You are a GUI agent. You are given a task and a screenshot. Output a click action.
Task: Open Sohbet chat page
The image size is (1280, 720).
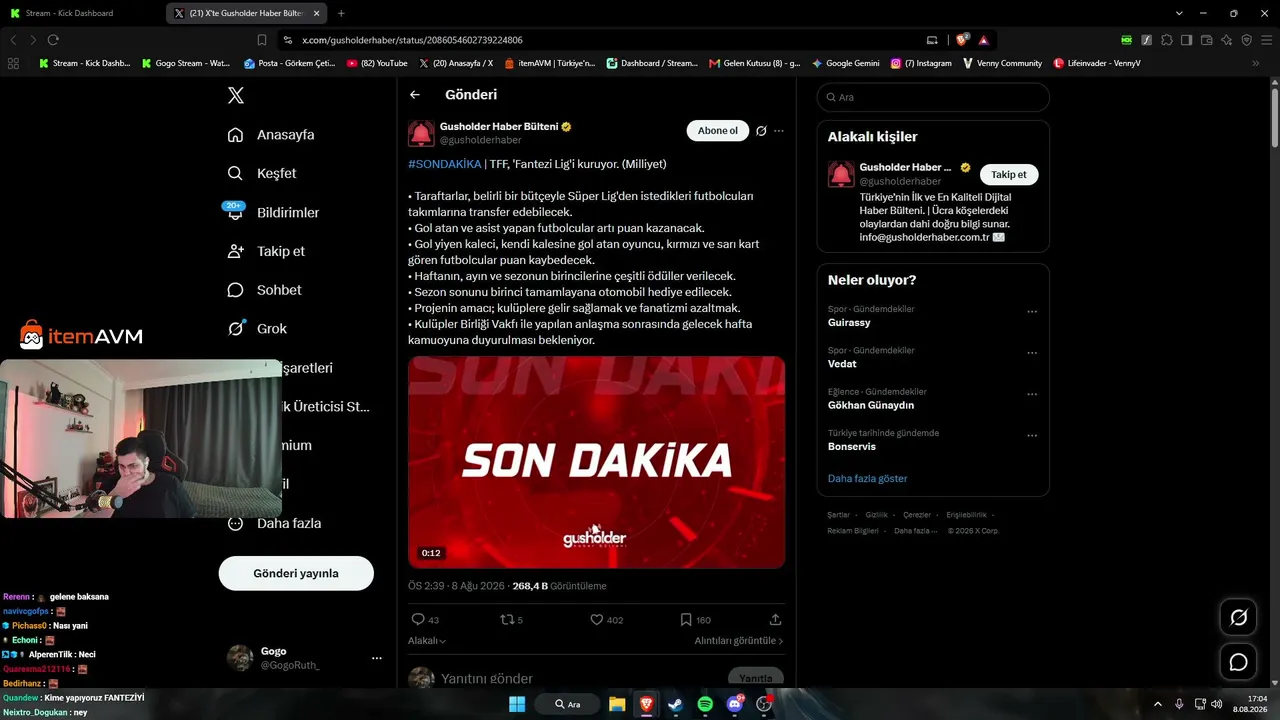[264, 290]
